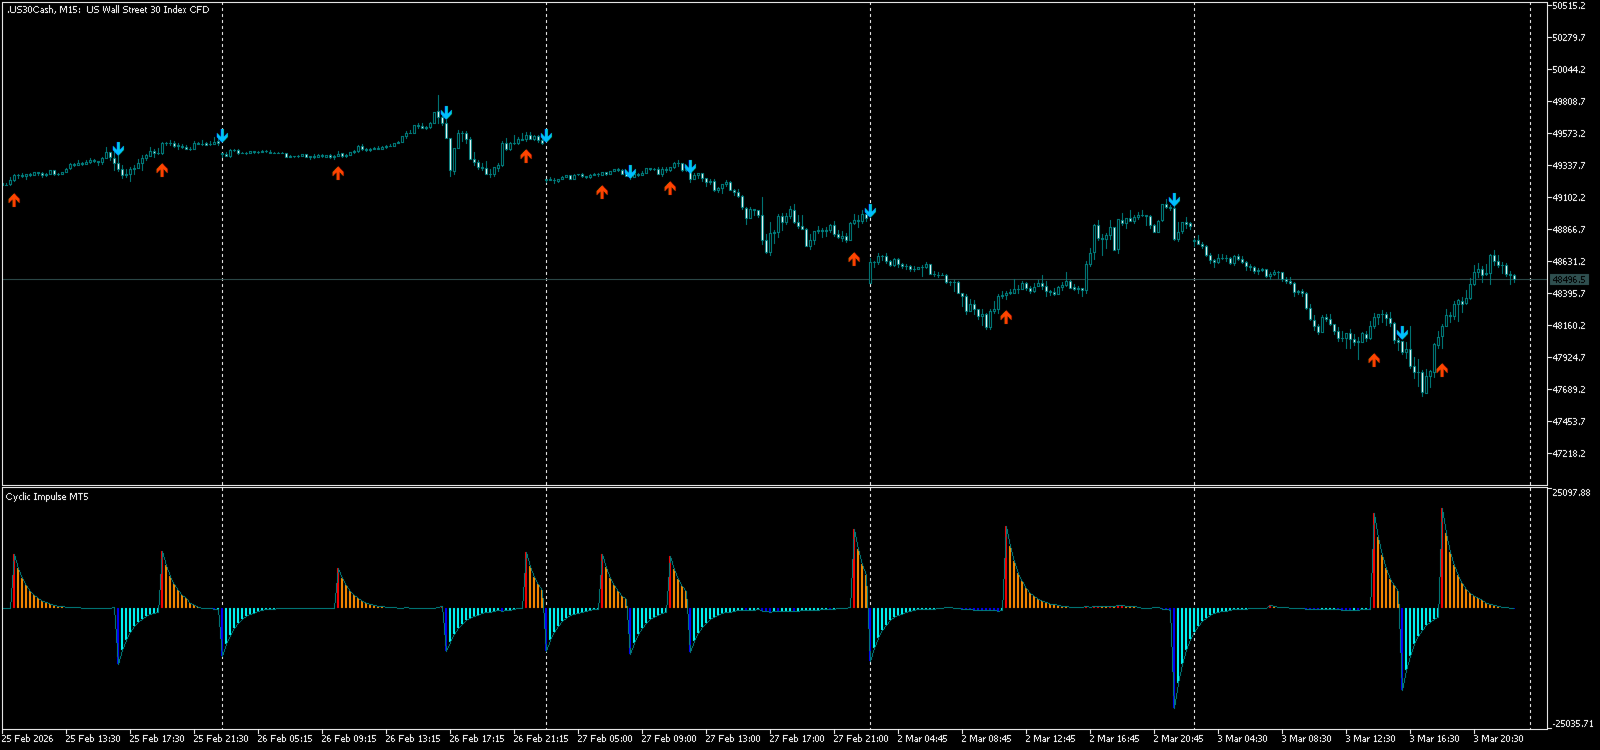
Task: Select the red up arrow near 26 Feb 09:15
Action: pos(338,173)
